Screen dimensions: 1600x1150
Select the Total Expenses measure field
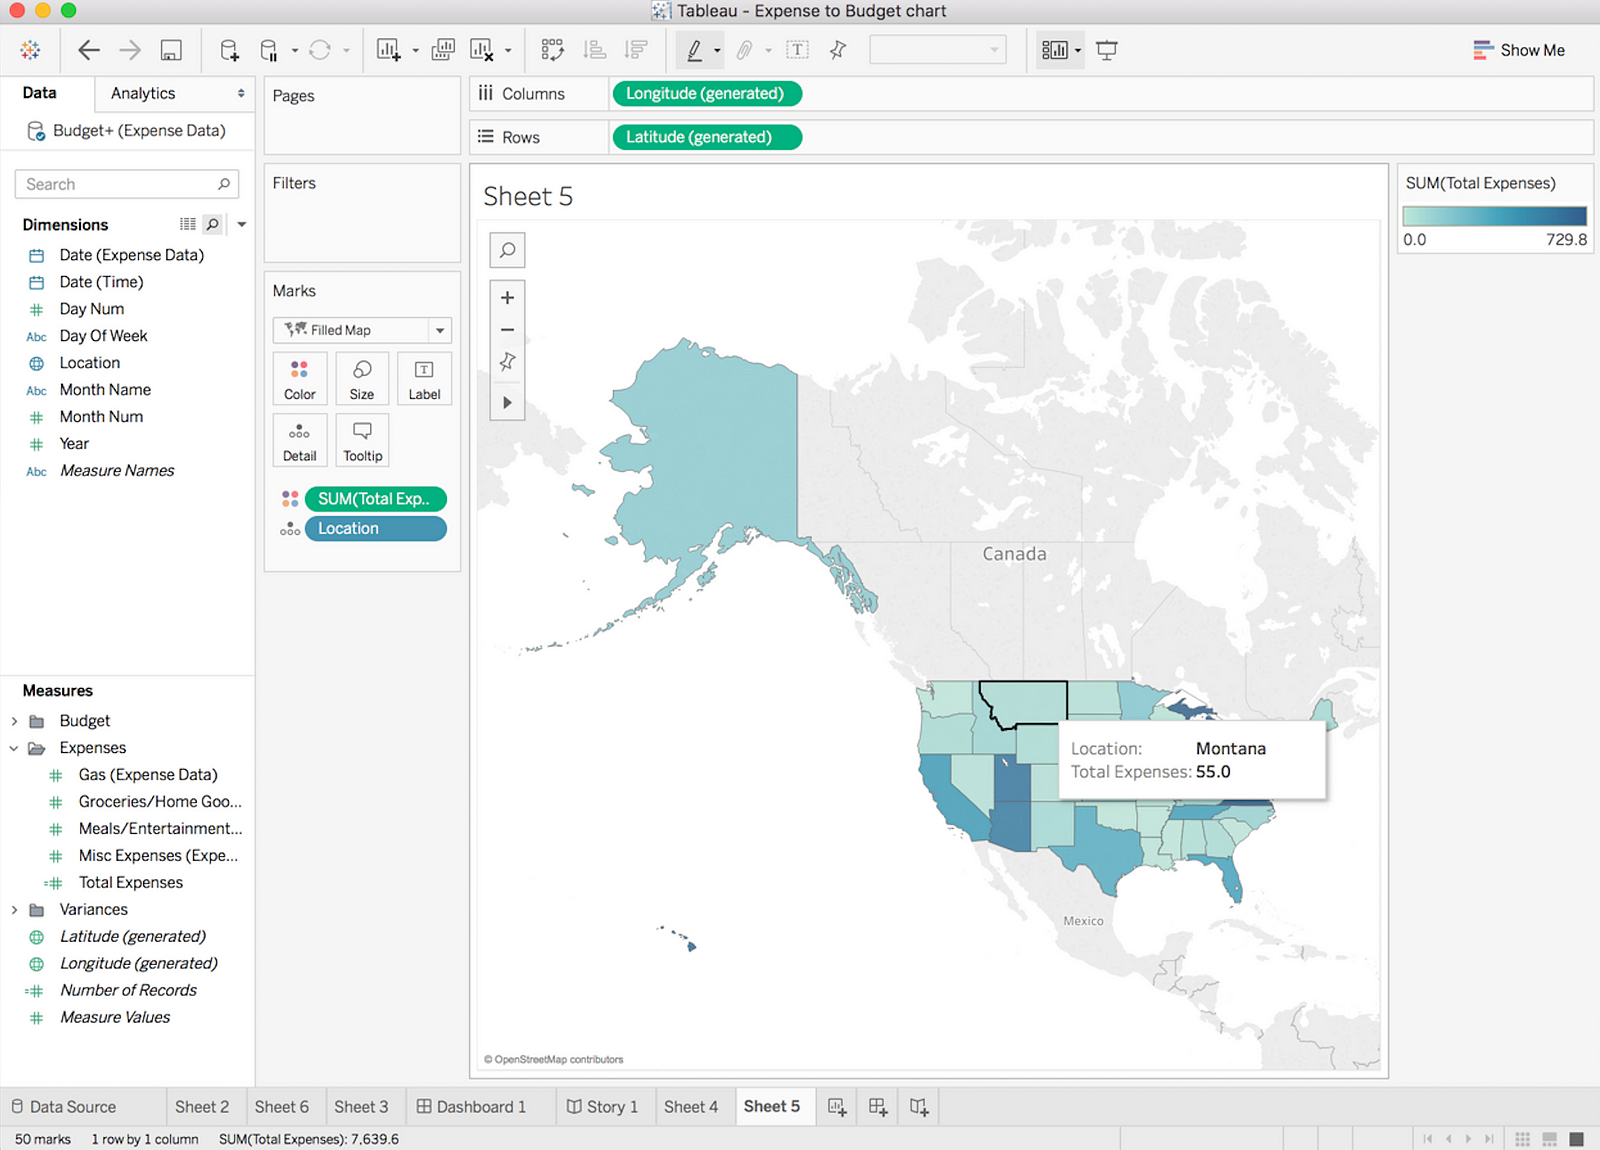click(131, 883)
